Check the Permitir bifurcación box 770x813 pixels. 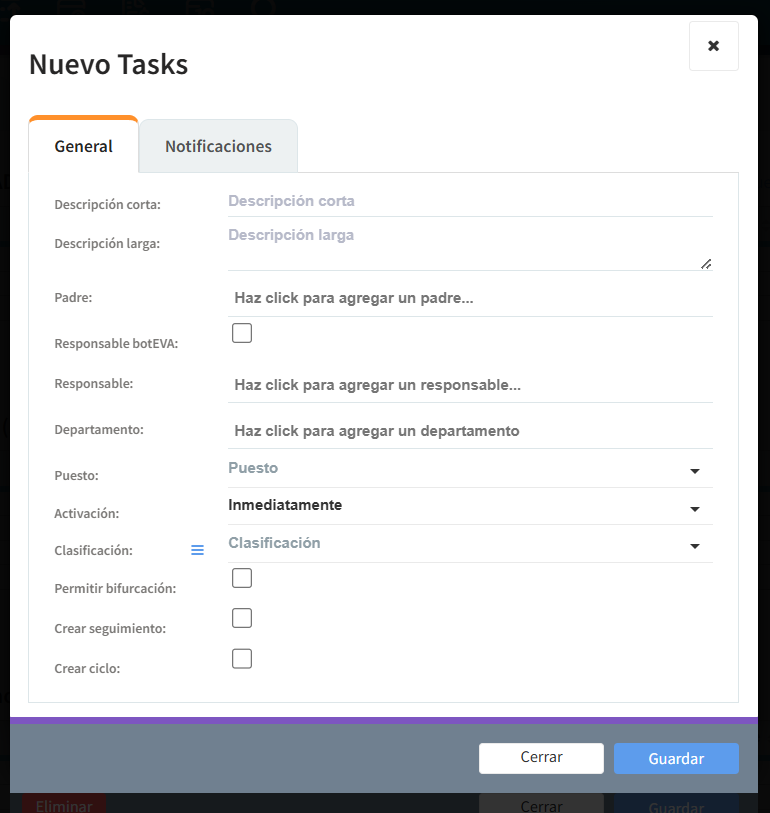click(242, 578)
